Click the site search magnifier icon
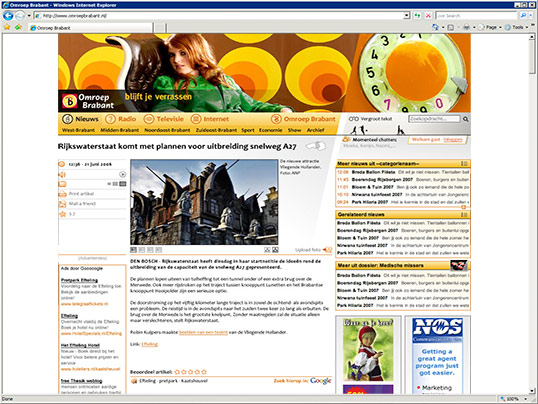This screenshot has height=404, width=538. click(466, 119)
